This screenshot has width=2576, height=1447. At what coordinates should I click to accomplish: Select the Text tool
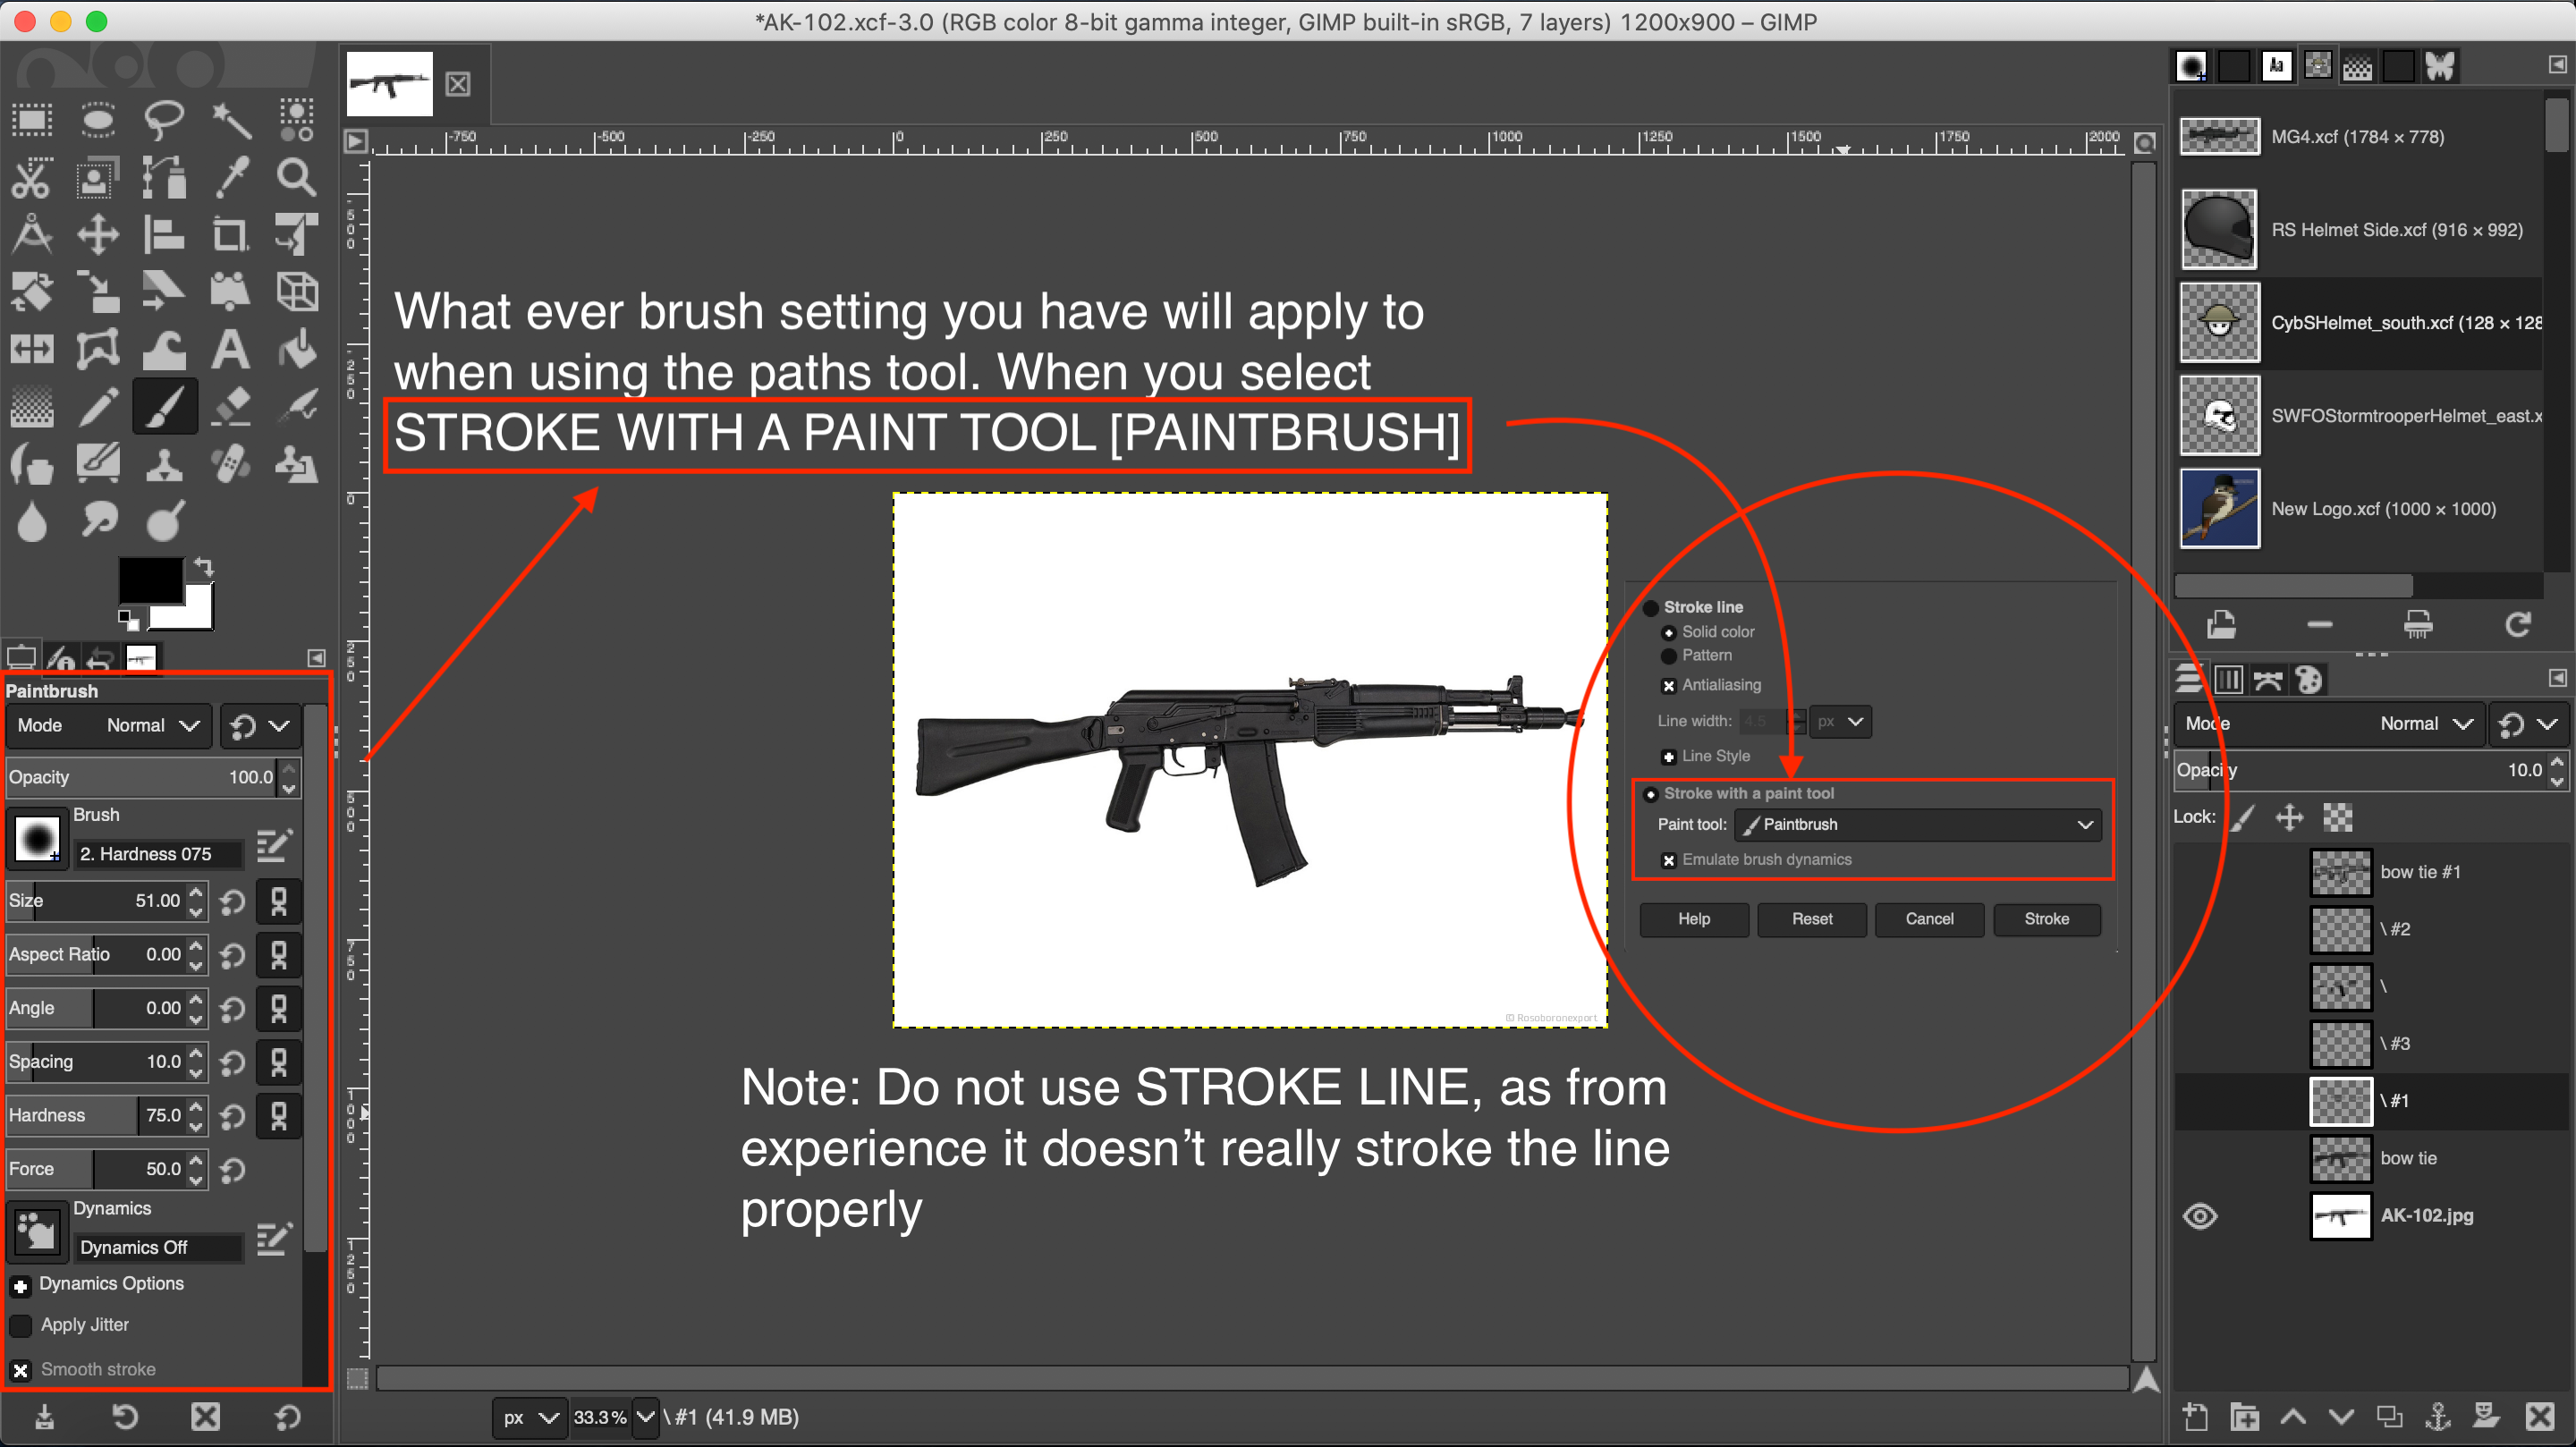230,350
